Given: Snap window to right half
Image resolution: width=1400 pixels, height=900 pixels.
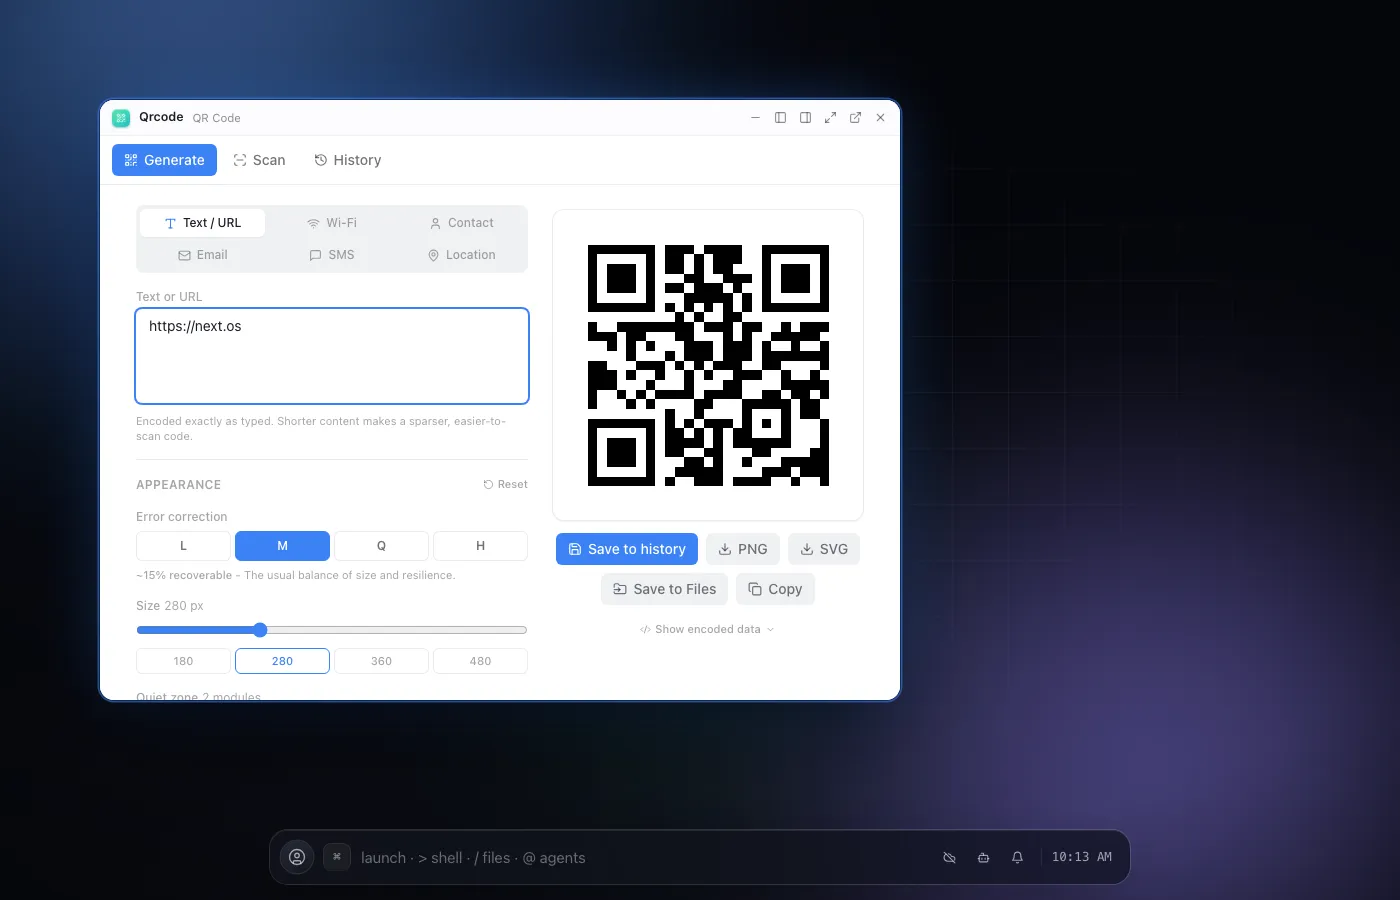Looking at the screenshot, I should coord(805,118).
